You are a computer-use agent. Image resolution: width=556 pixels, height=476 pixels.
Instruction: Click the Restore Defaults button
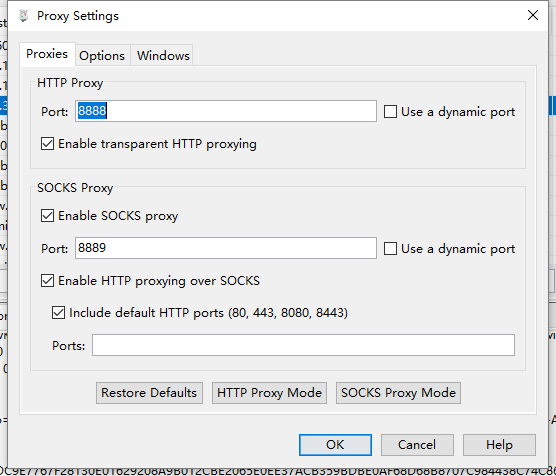point(149,393)
